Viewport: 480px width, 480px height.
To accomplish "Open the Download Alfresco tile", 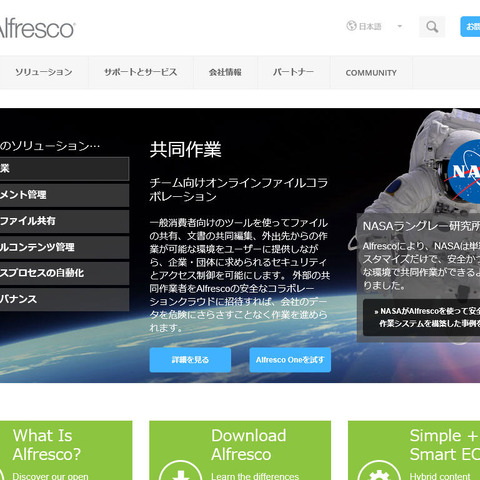I will (x=240, y=450).
